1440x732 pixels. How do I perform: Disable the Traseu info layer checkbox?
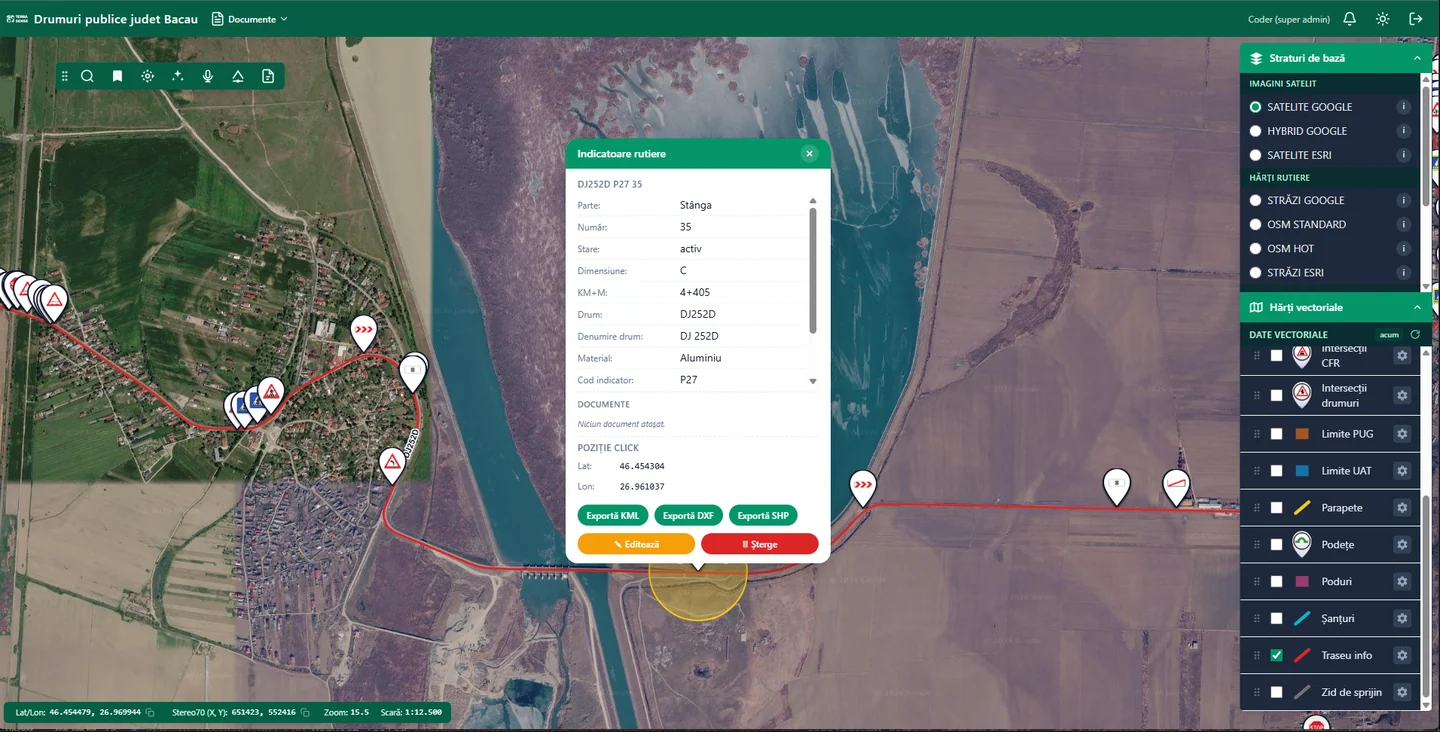[1276, 656]
